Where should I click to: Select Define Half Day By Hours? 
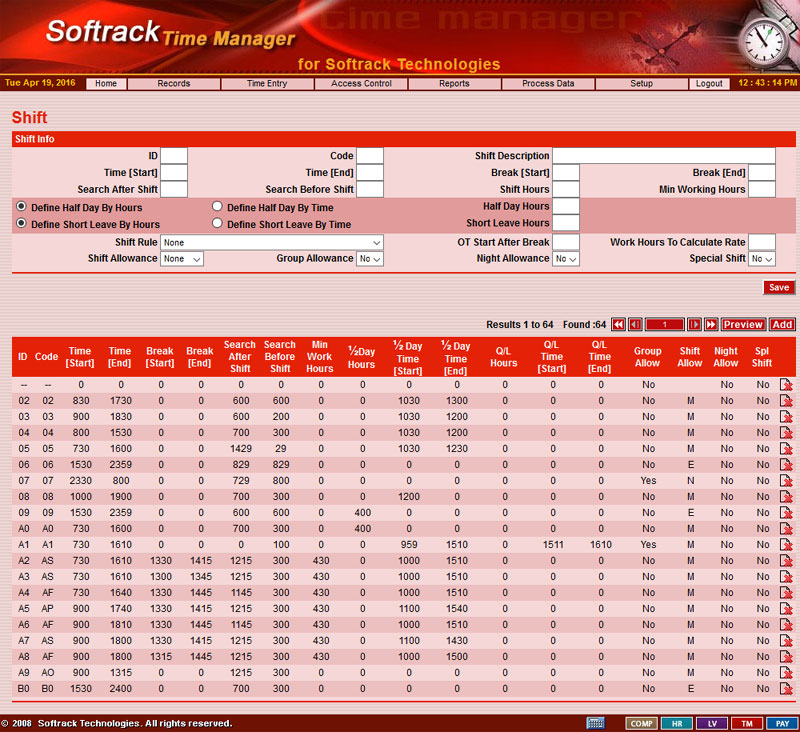coord(21,207)
